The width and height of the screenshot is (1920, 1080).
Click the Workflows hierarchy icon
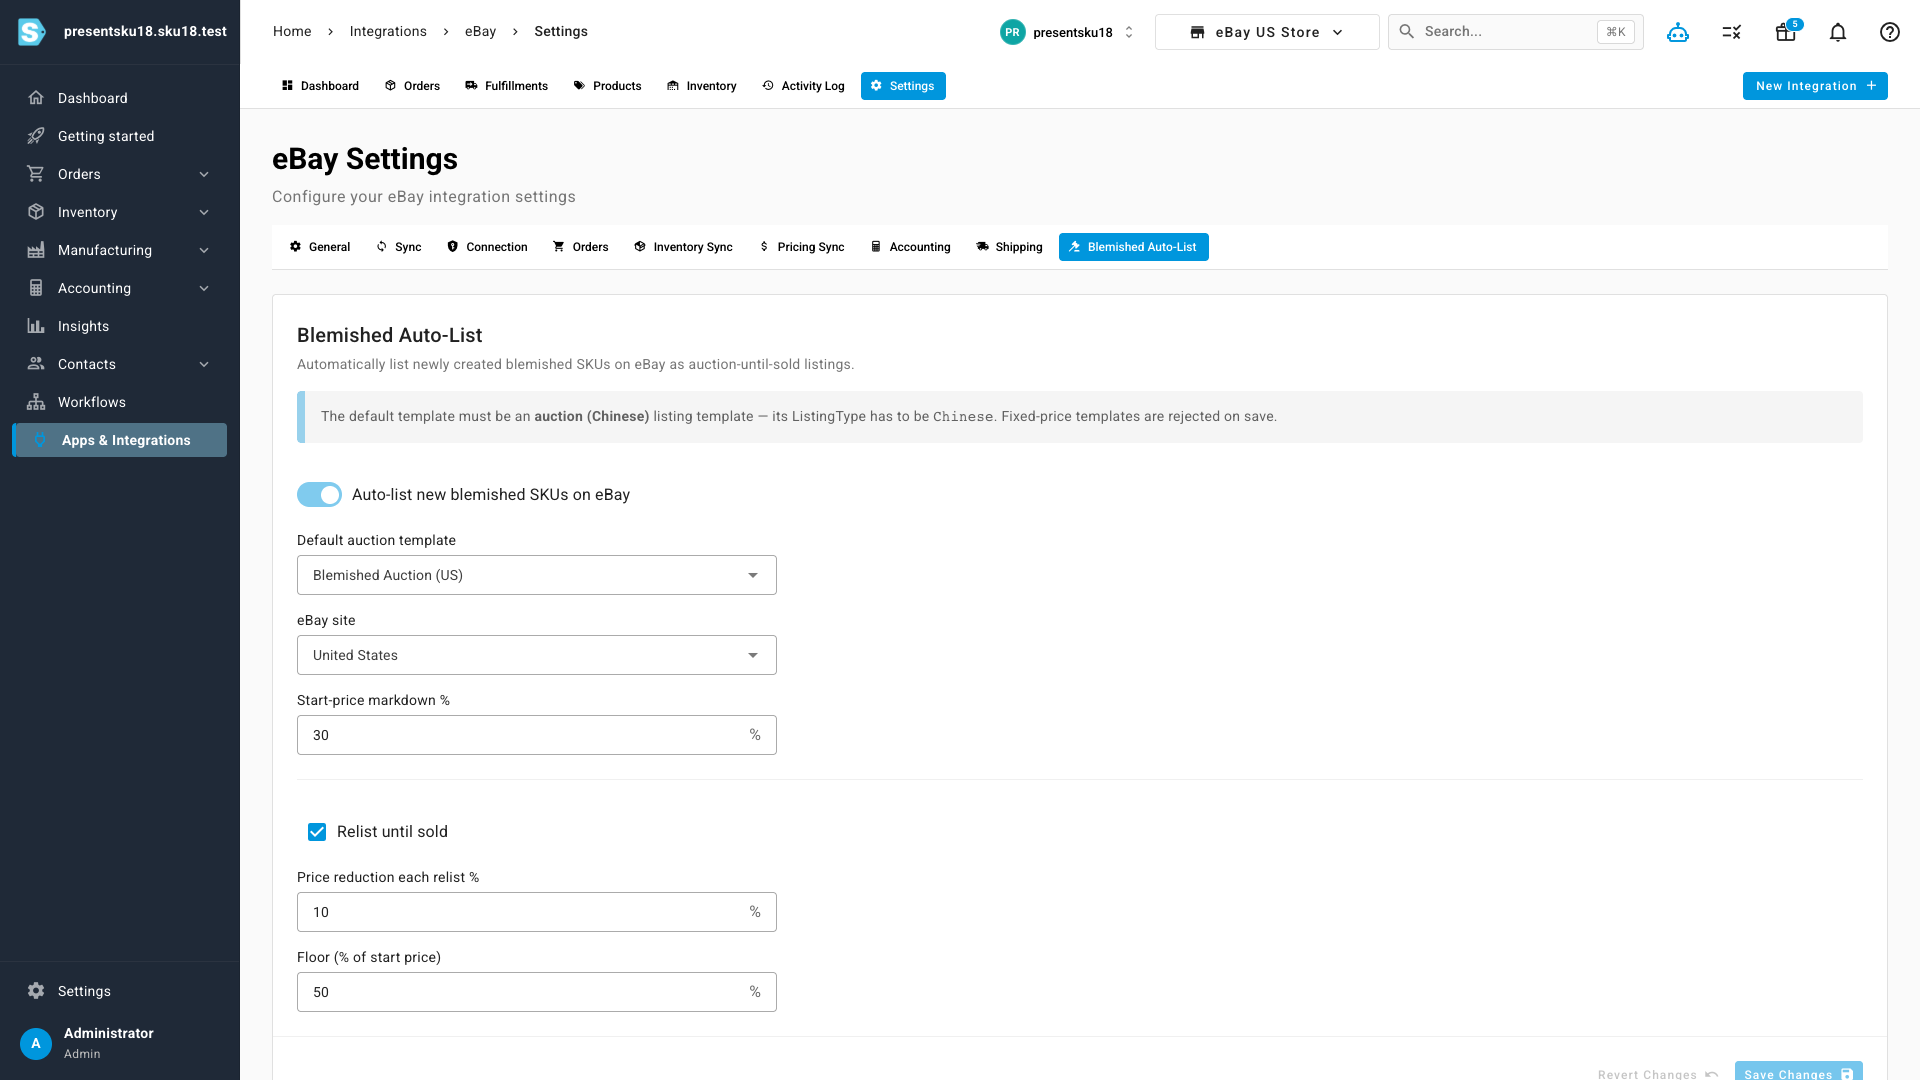click(36, 402)
